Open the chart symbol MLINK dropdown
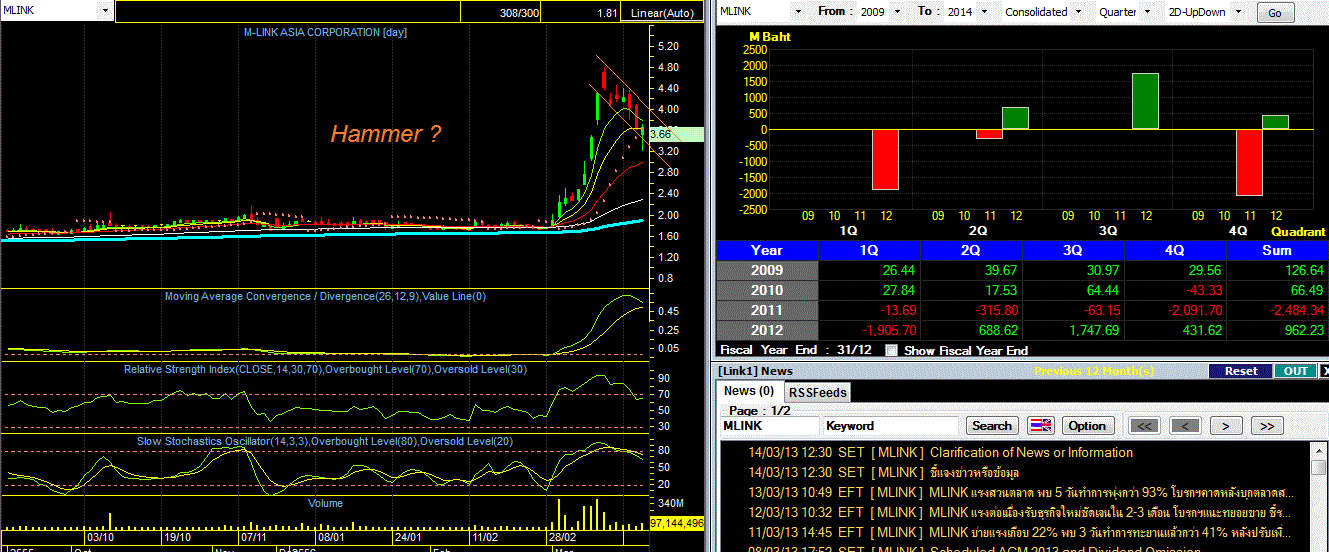Screen dimensions: 1329x552 (x=105, y=12)
